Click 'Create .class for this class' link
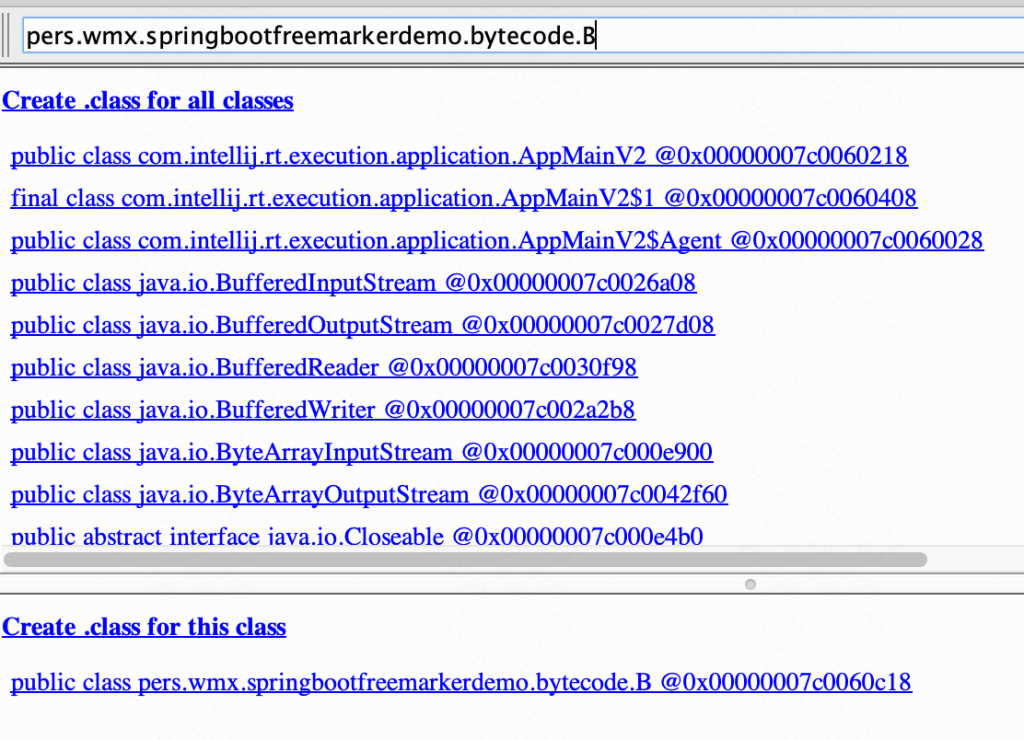The height and width of the screenshot is (740, 1024). point(144,627)
